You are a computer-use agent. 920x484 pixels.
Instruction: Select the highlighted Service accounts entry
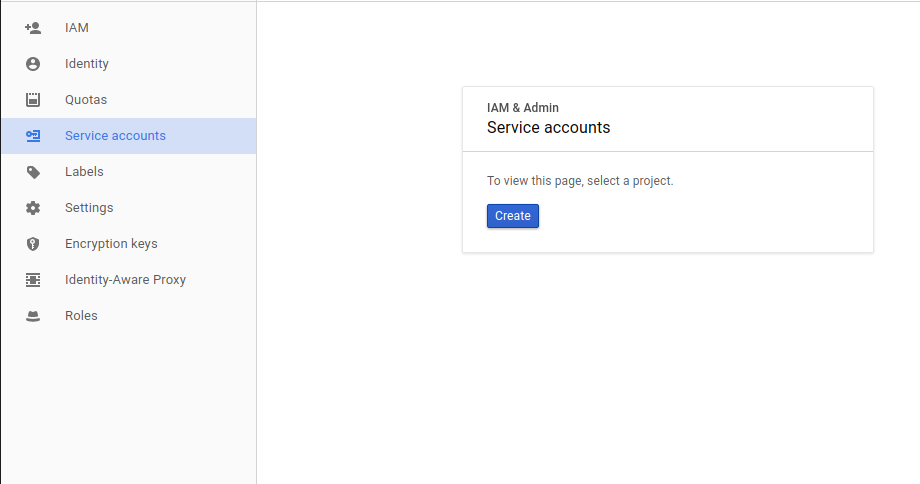pyautogui.click(x=128, y=136)
